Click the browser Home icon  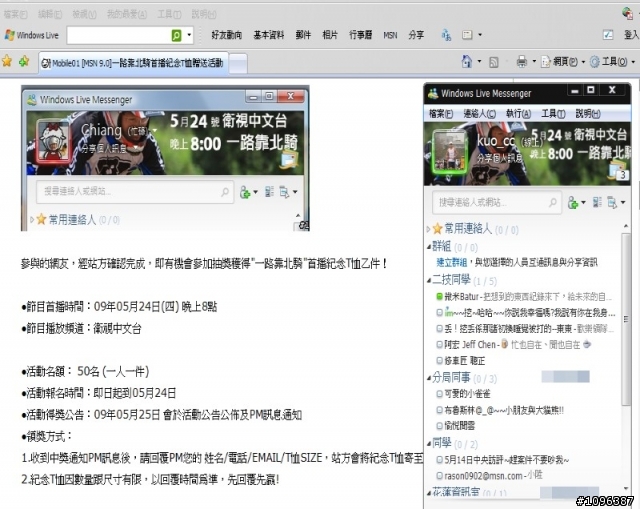[467, 62]
